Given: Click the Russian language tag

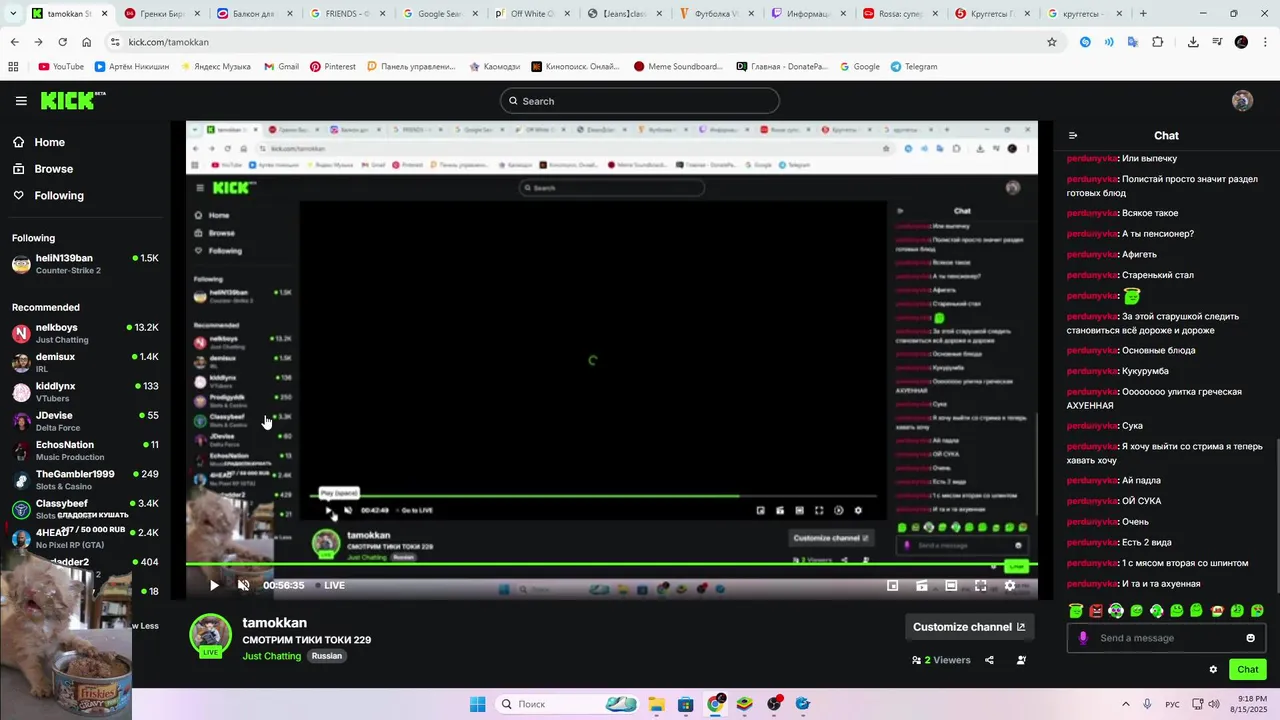Looking at the screenshot, I should point(326,656).
